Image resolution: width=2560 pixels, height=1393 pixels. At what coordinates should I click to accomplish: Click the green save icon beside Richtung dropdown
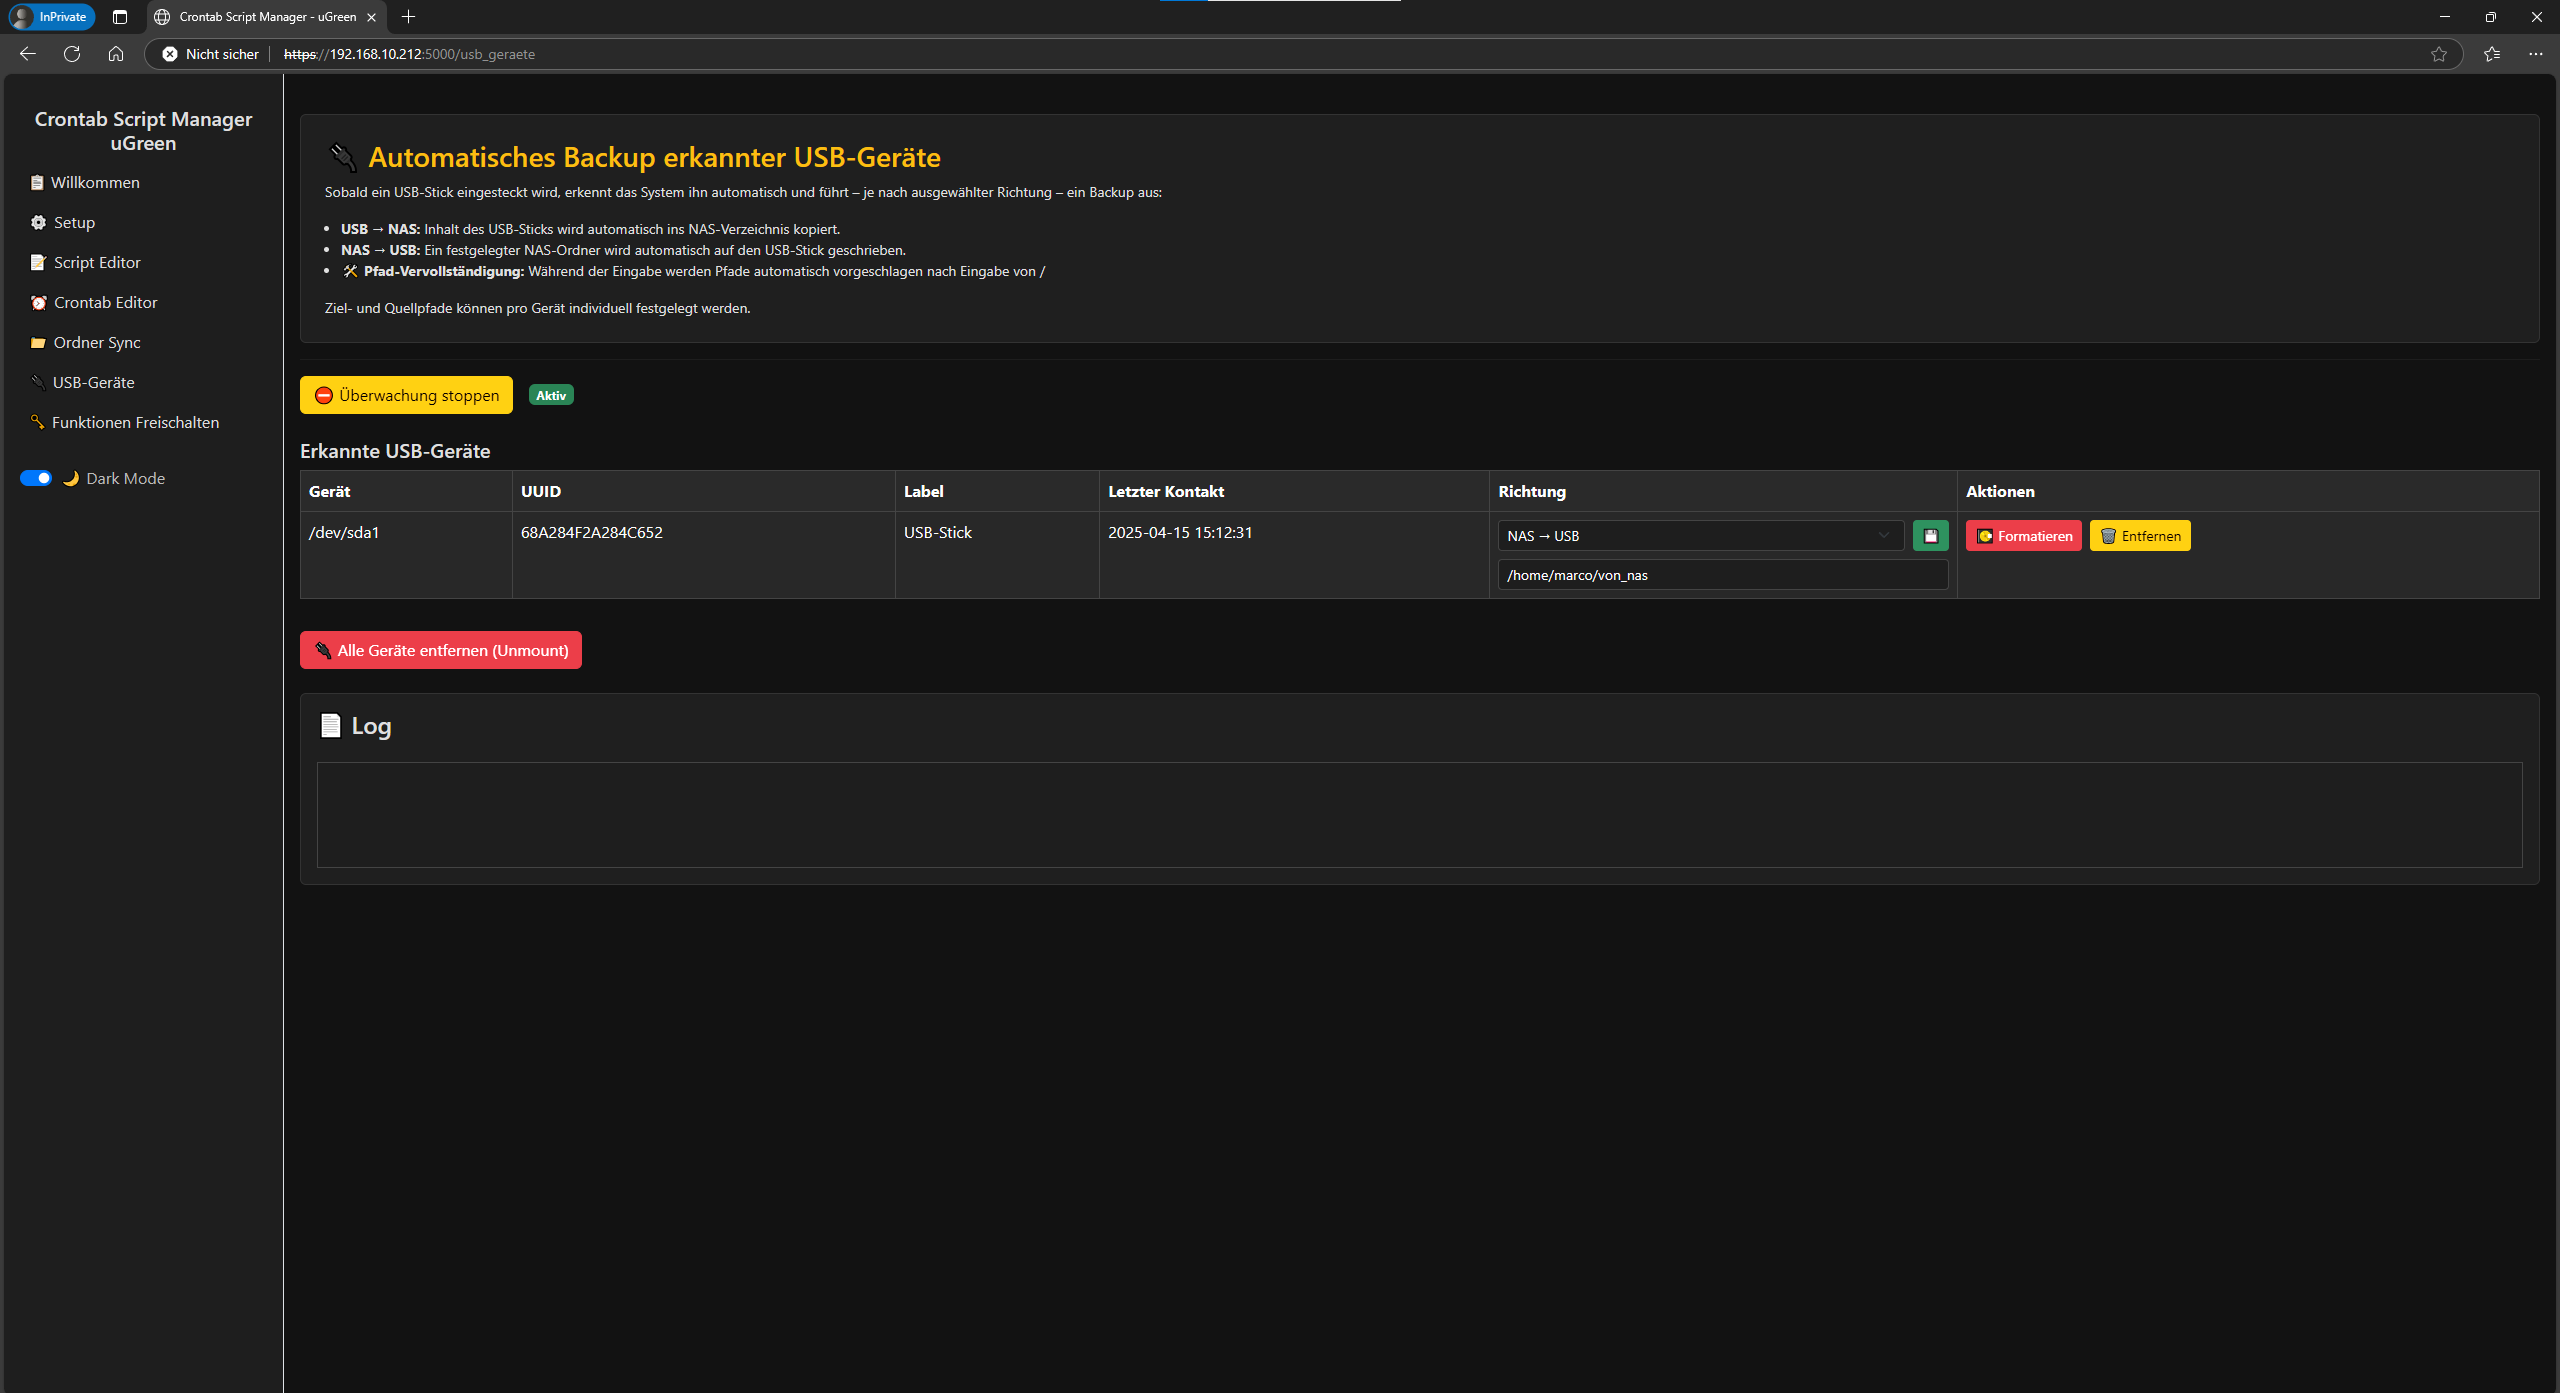1930,536
